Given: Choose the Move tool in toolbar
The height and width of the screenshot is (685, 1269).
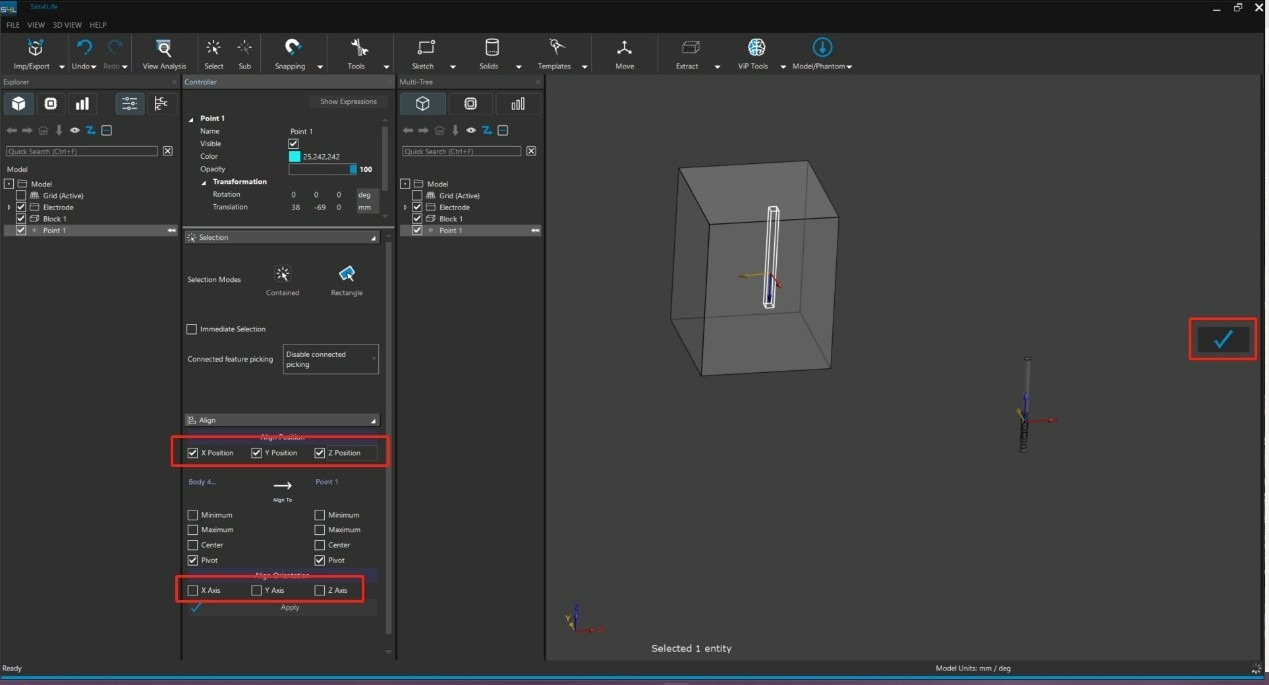Looking at the screenshot, I should 624,48.
